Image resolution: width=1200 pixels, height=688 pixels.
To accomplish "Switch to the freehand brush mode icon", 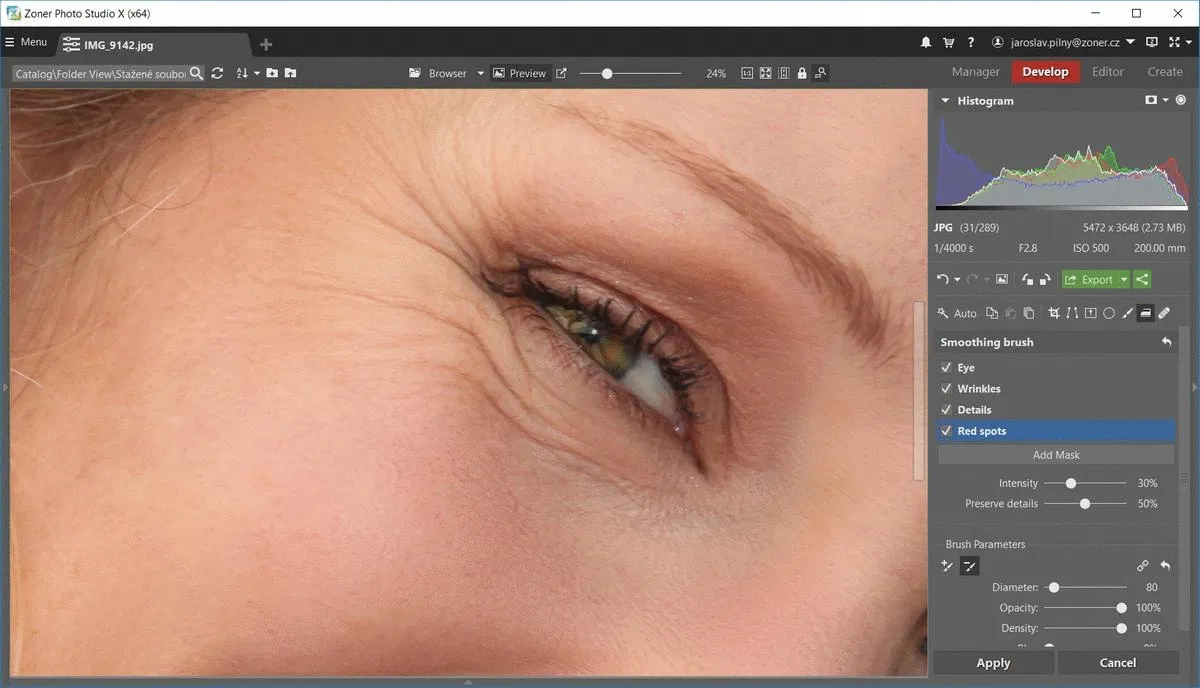I will pos(947,566).
